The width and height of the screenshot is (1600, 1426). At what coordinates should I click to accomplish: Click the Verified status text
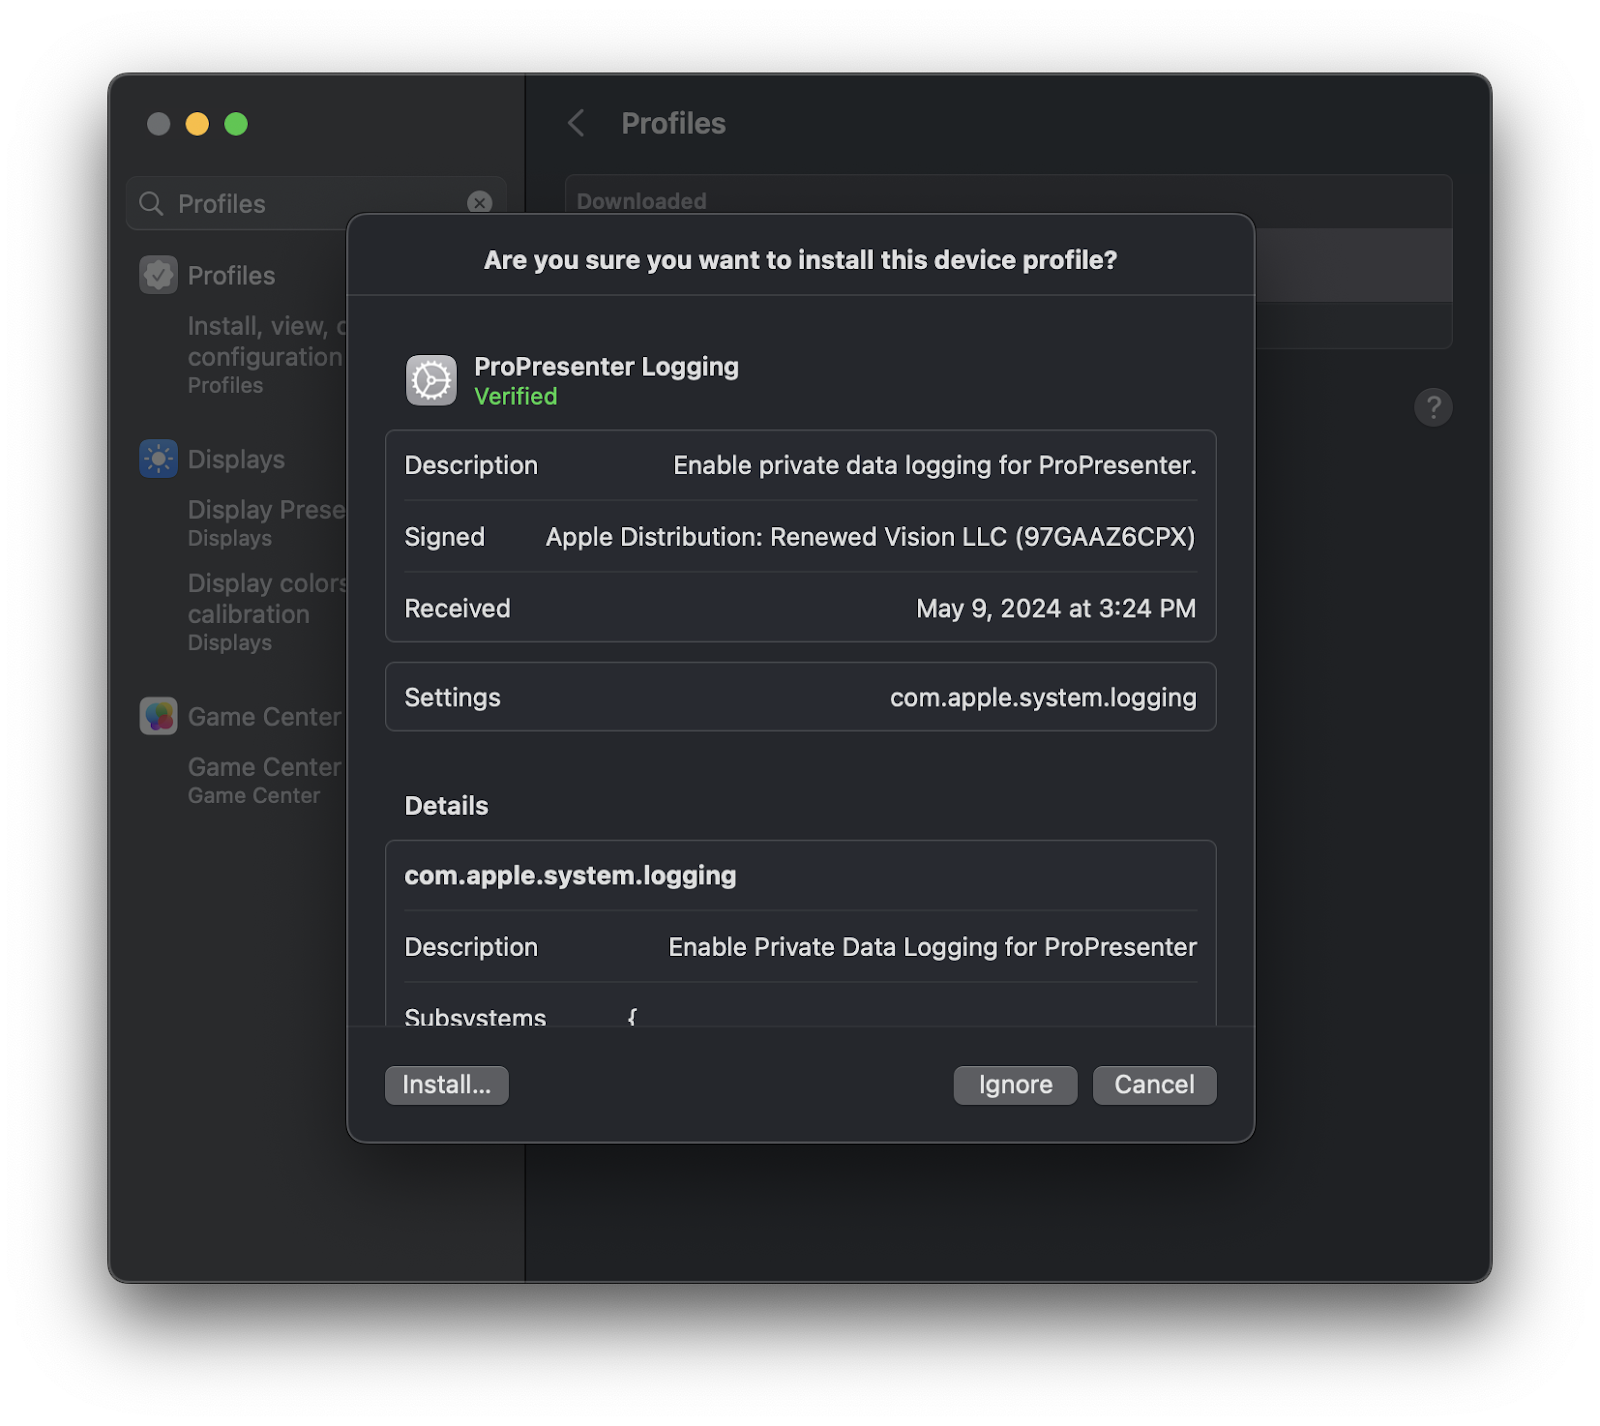(515, 397)
